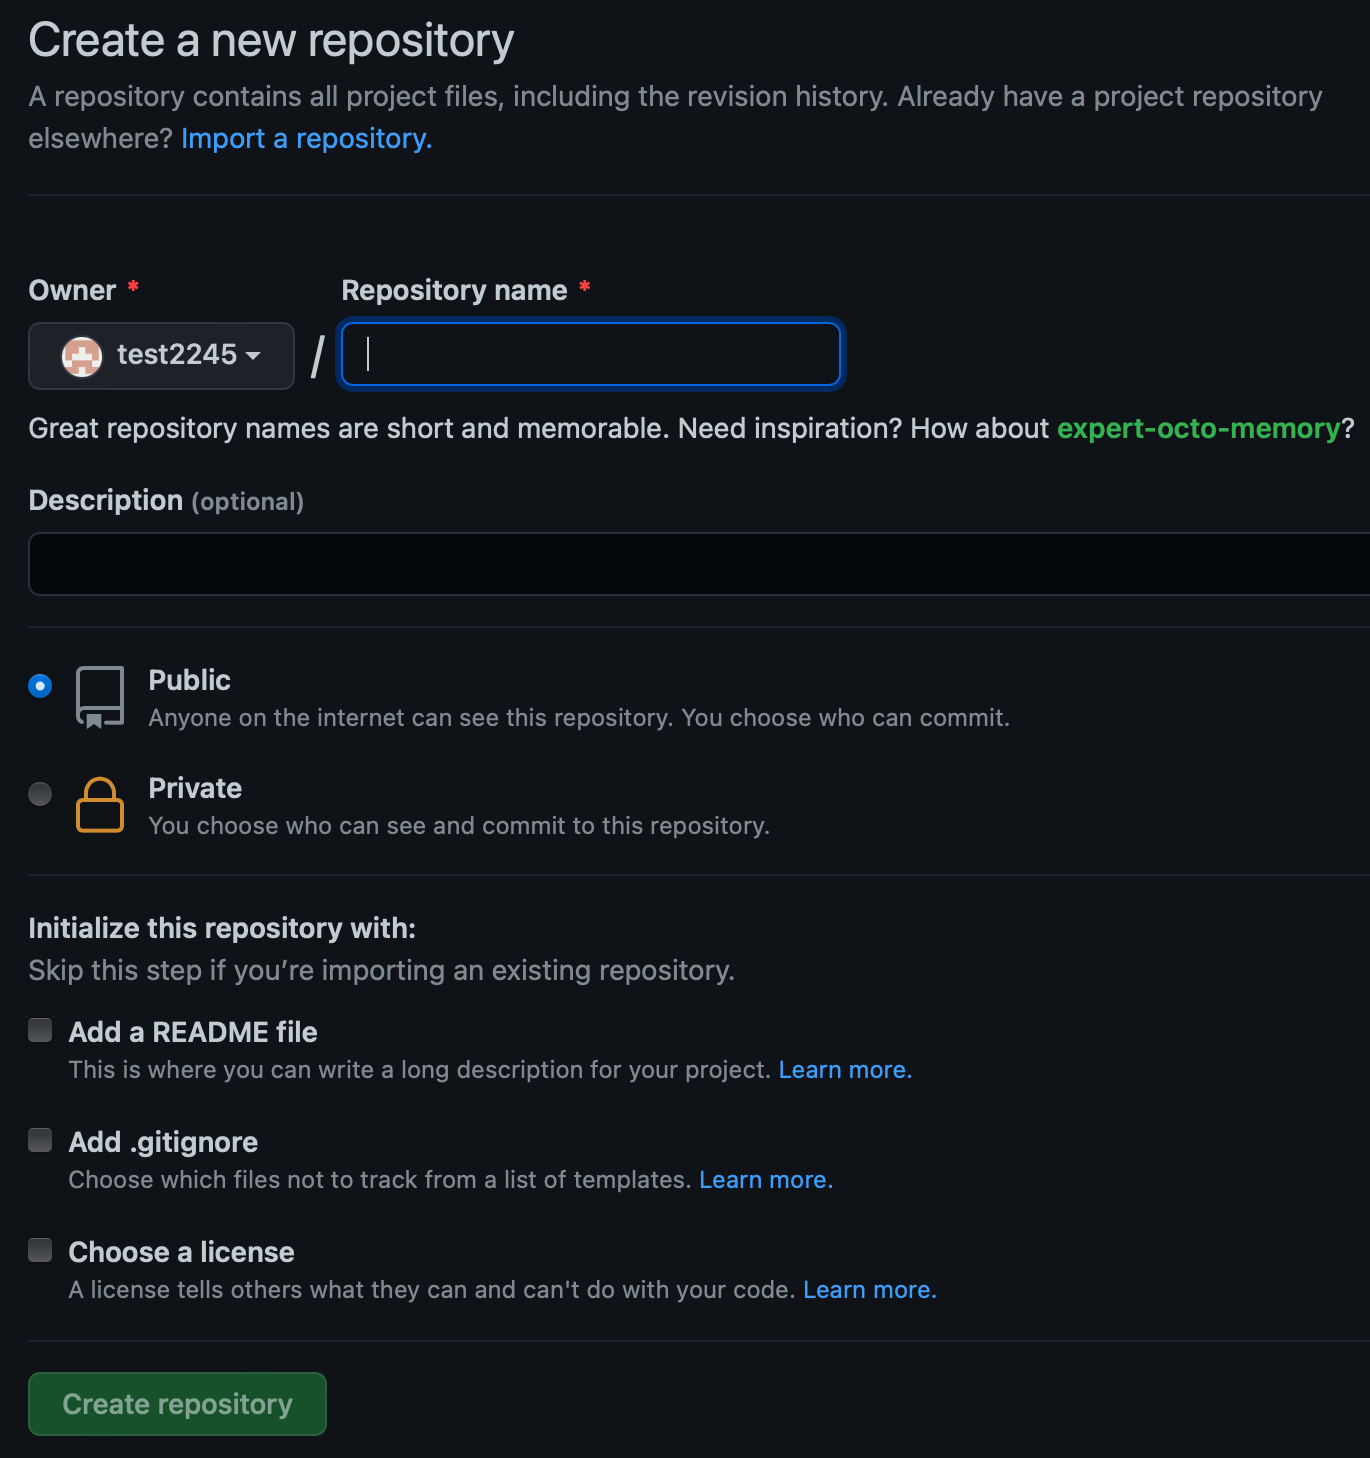Focus the Repository name input field
Image resolution: width=1370 pixels, height=1458 pixels.
point(591,354)
